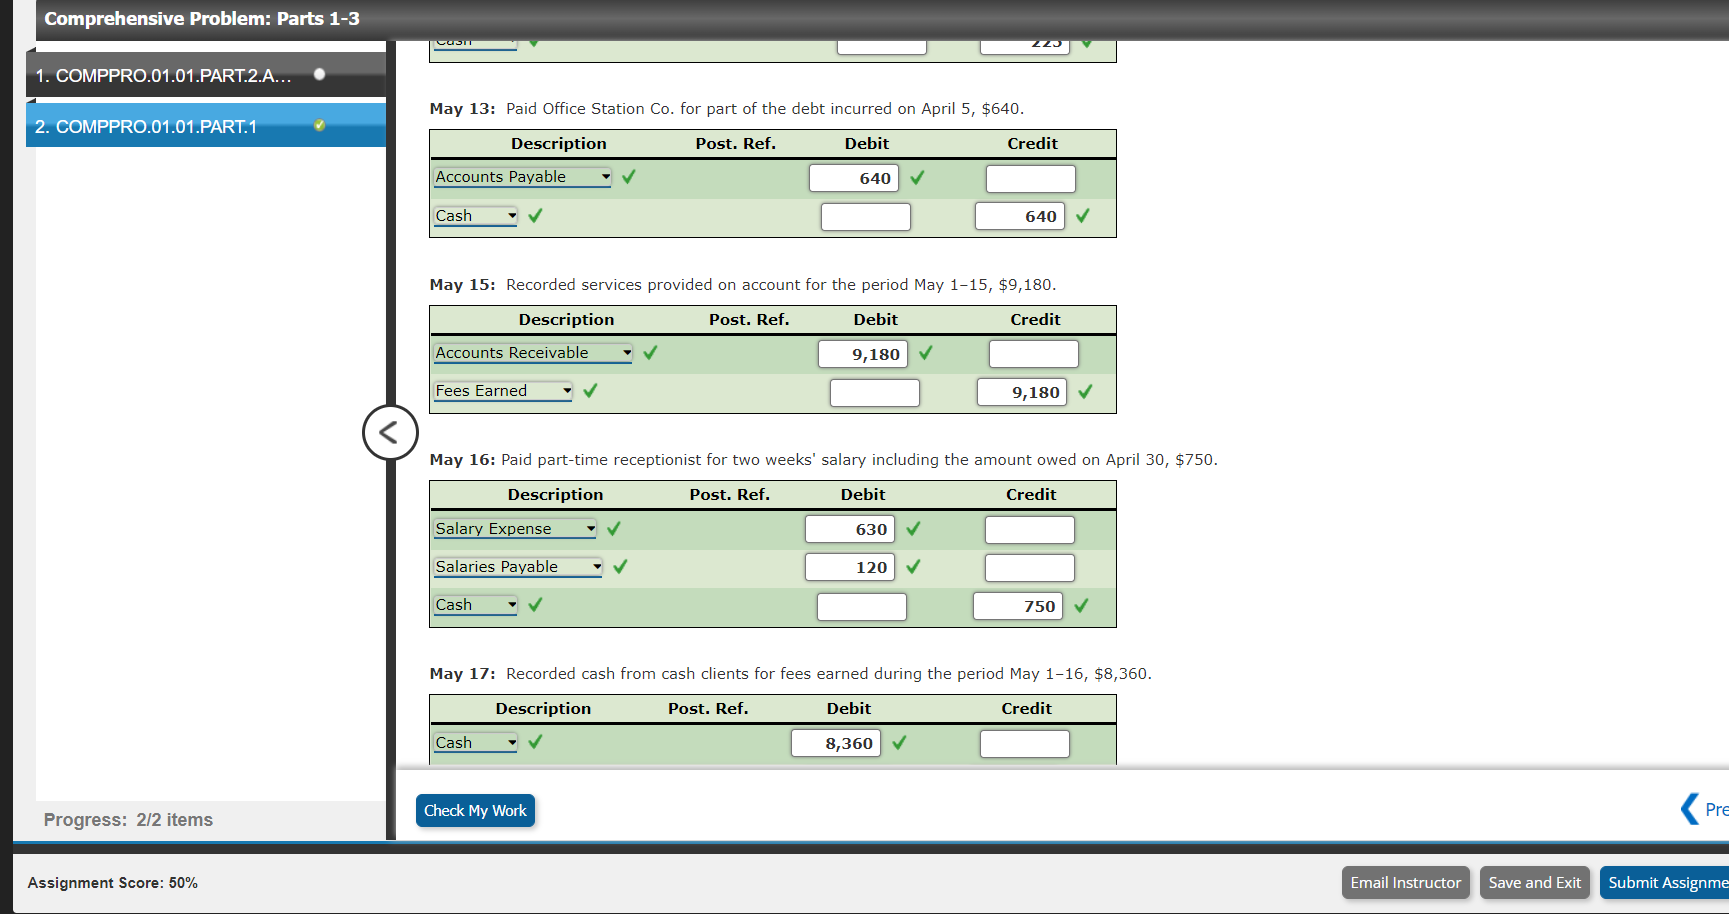Click status circle on COMPPRO.01.01.PART.2.A item
The width and height of the screenshot is (1729, 914).
(319, 74)
